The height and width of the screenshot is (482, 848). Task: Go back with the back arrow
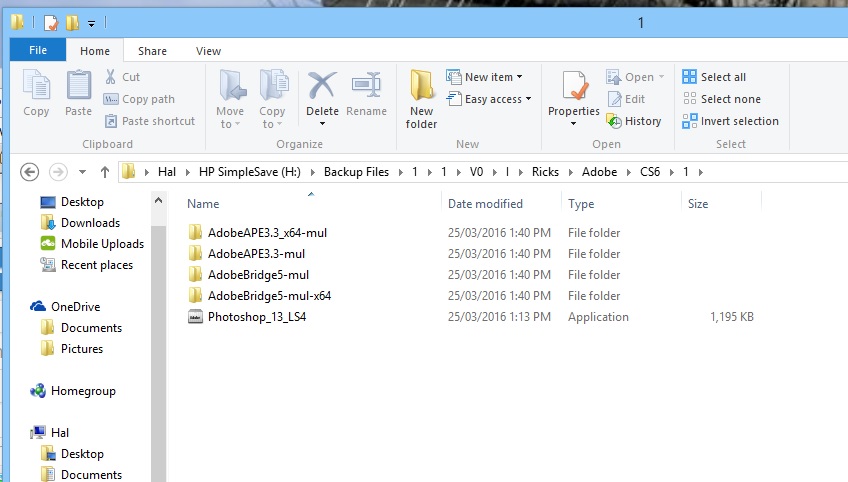tap(30, 172)
